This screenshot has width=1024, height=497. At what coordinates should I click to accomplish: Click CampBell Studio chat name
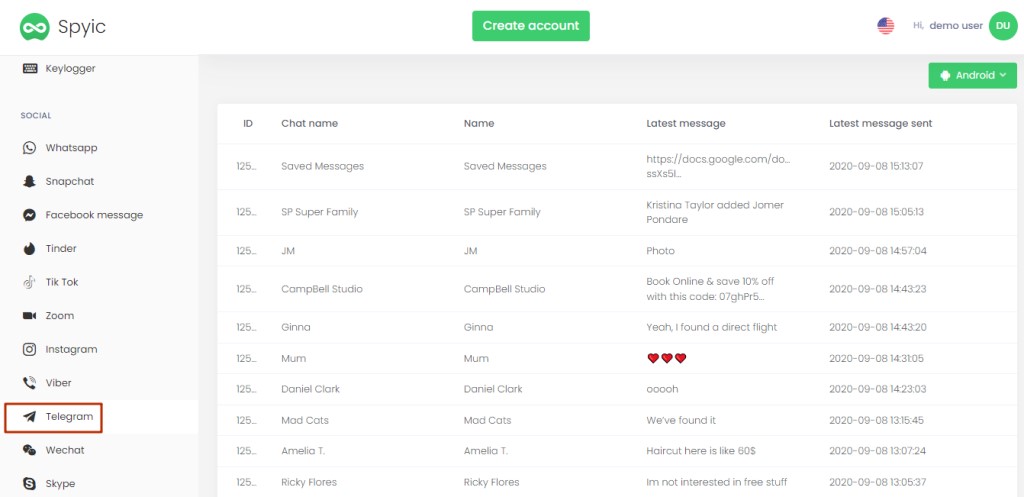click(322, 289)
